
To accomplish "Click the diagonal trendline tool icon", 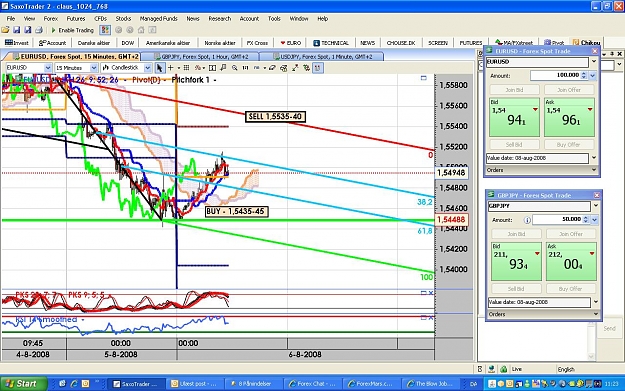I will tap(295, 68).
